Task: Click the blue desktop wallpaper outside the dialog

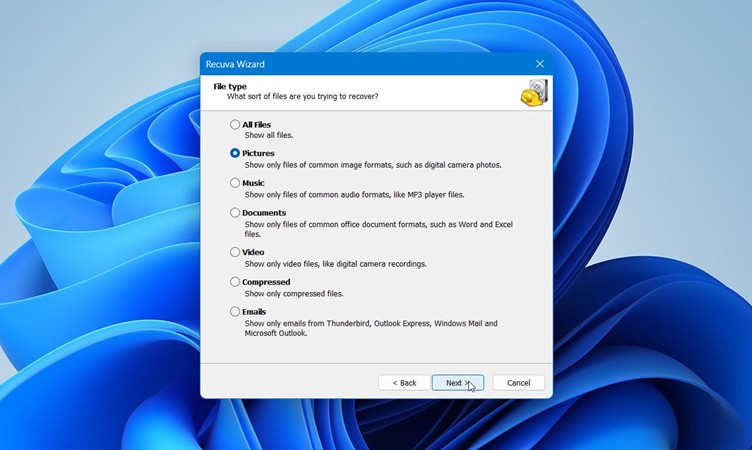Action: click(x=650, y=250)
